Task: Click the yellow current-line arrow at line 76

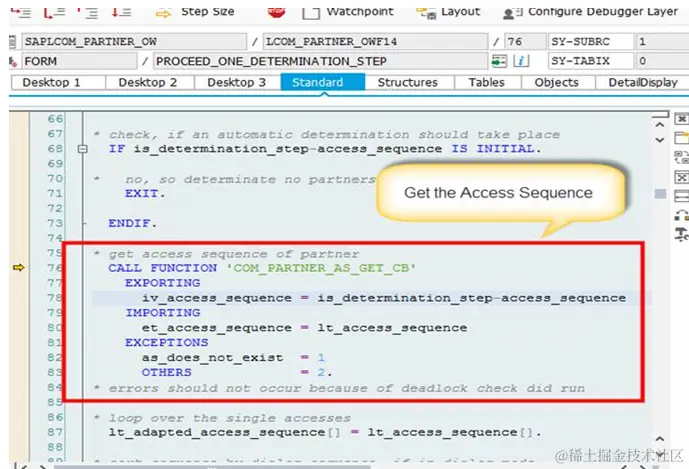Action: click(x=19, y=267)
